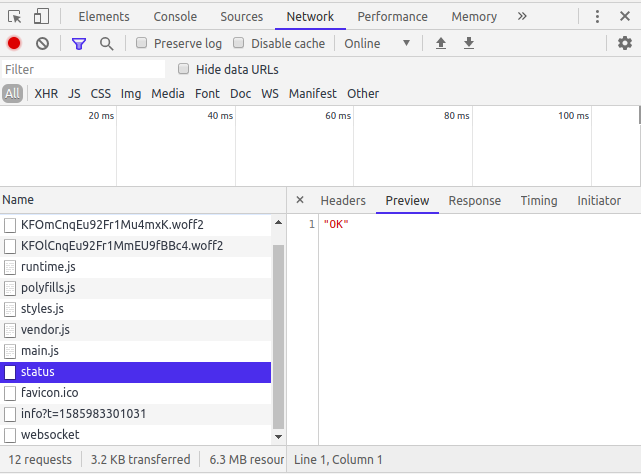Close the DevTools panel
This screenshot has height=474, width=641.
[x=625, y=16]
